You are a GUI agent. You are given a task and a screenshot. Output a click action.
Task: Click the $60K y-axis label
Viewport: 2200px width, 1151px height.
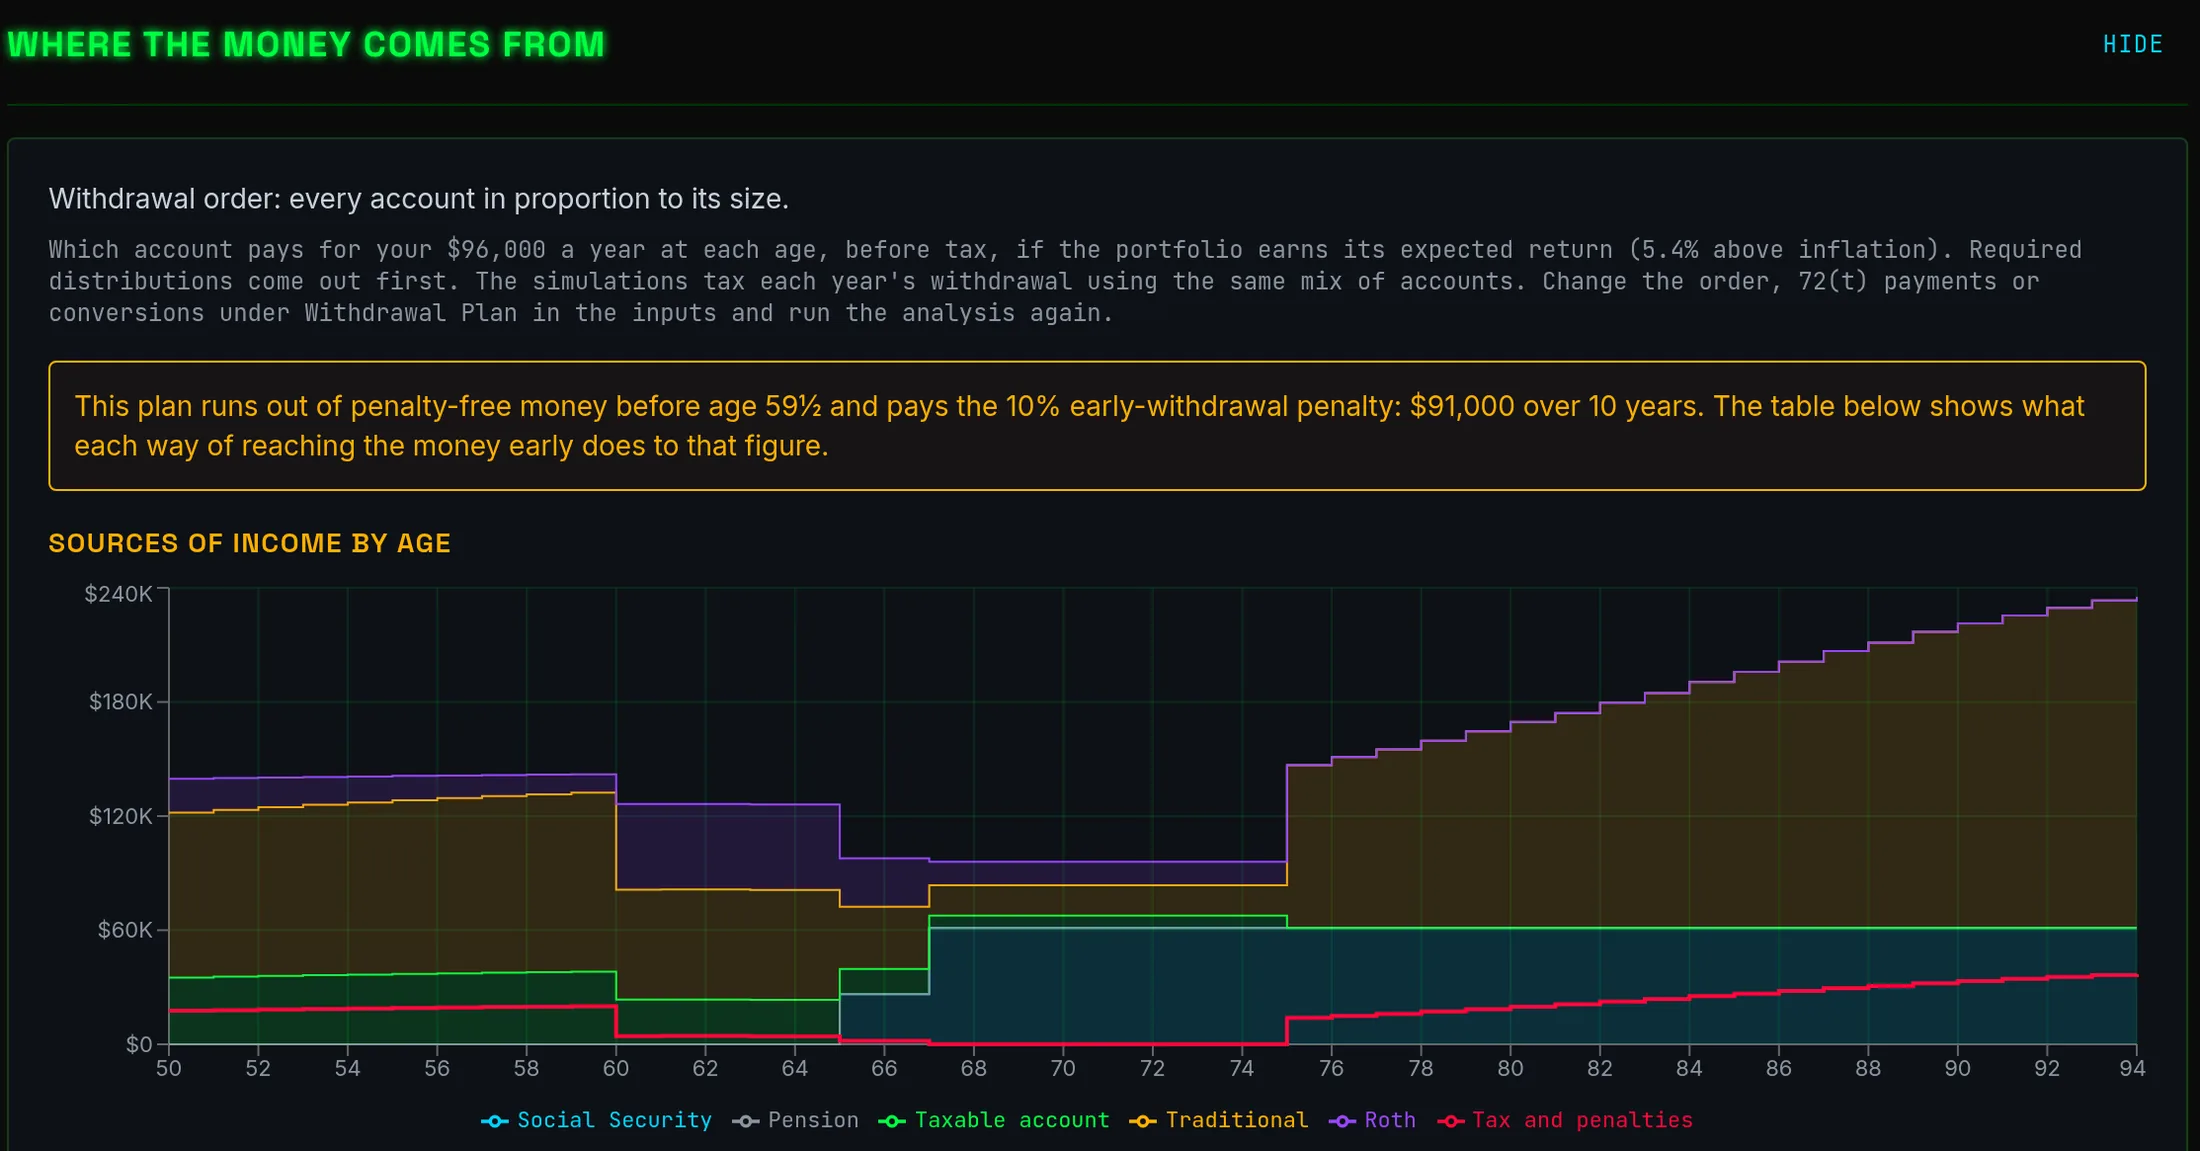[125, 930]
